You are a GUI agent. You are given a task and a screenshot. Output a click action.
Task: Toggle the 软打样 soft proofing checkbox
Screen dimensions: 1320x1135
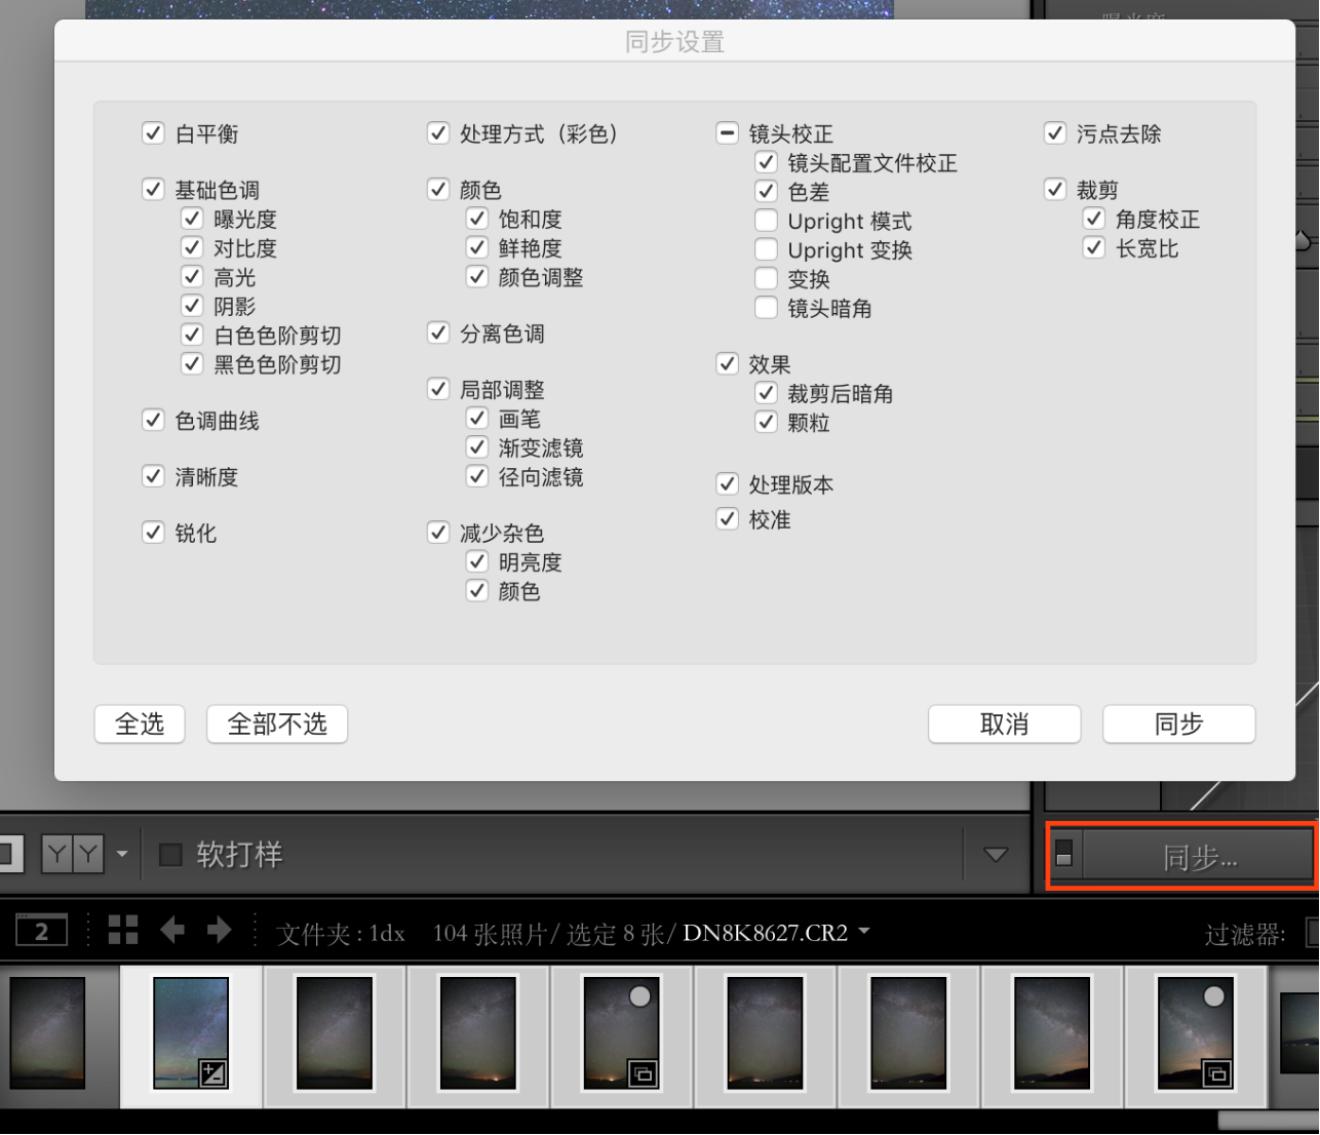pos(171,854)
